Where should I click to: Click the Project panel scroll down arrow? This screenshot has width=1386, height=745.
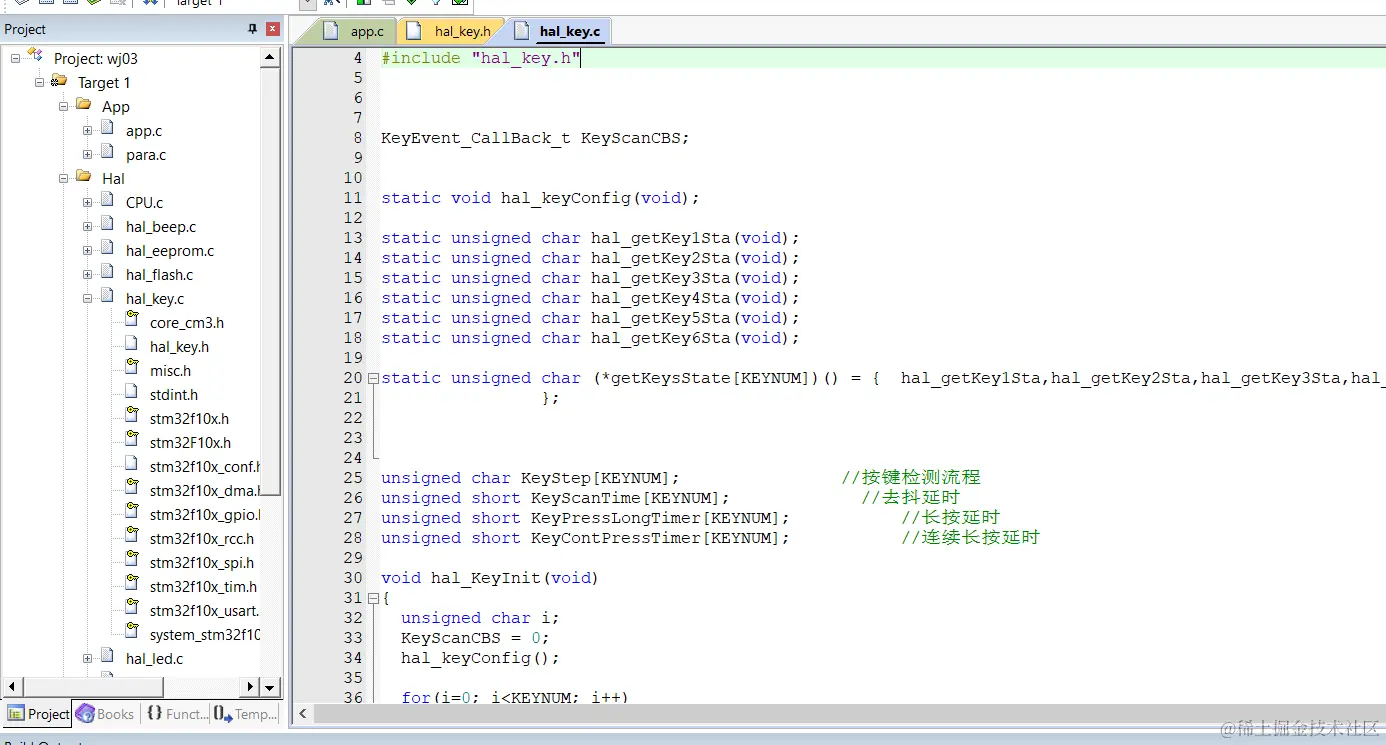coord(271,687)
